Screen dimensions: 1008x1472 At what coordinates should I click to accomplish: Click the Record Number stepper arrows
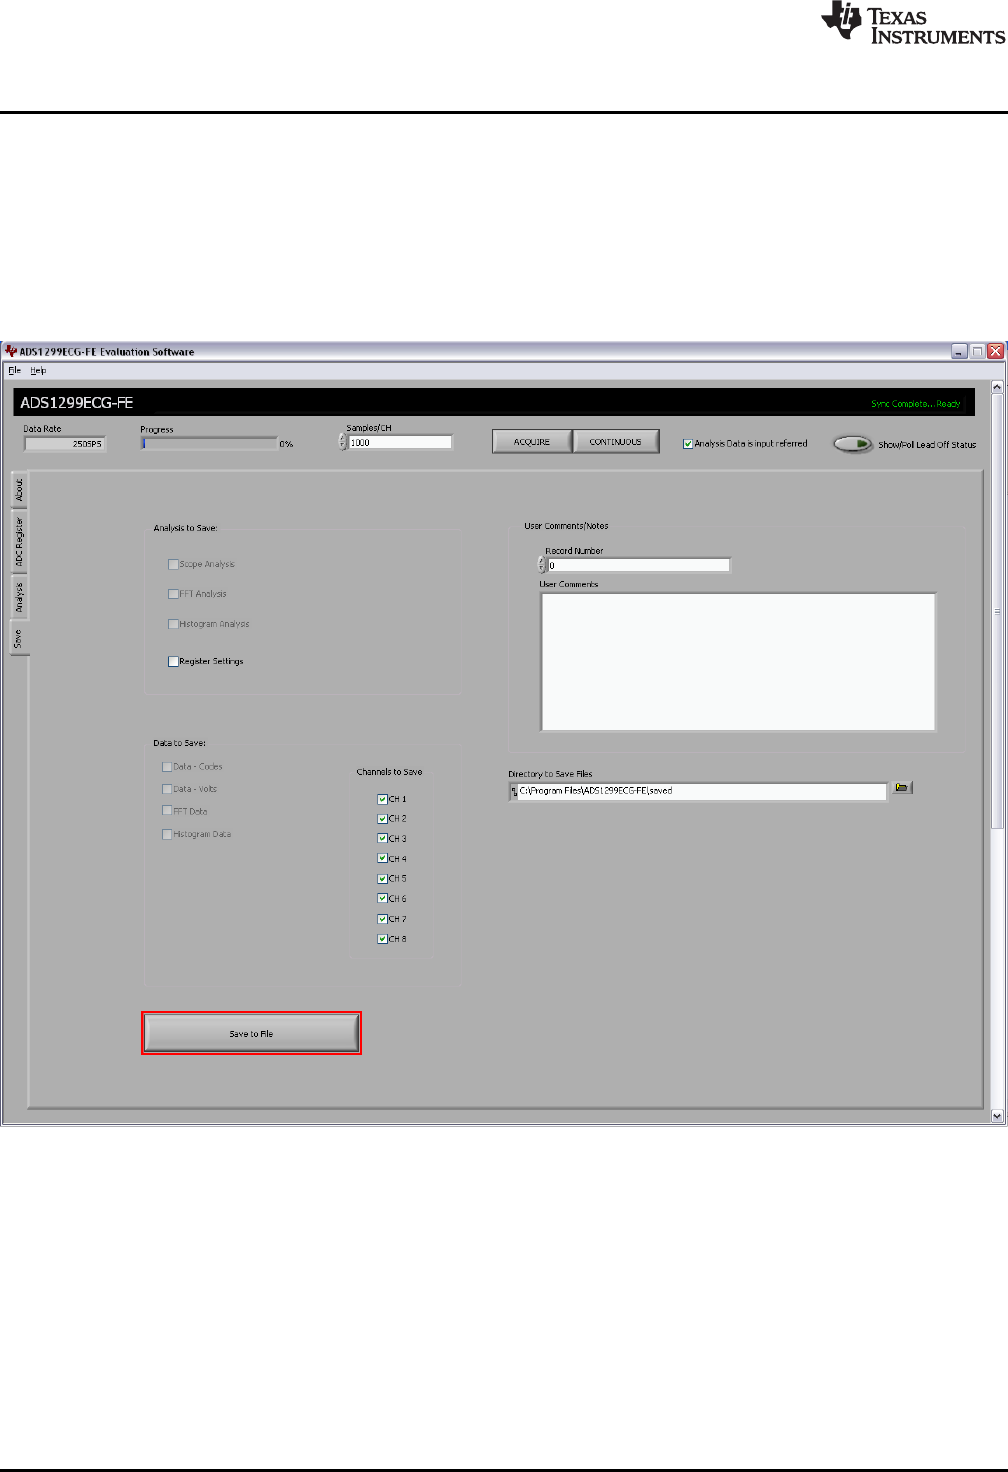tap(542, 565)
